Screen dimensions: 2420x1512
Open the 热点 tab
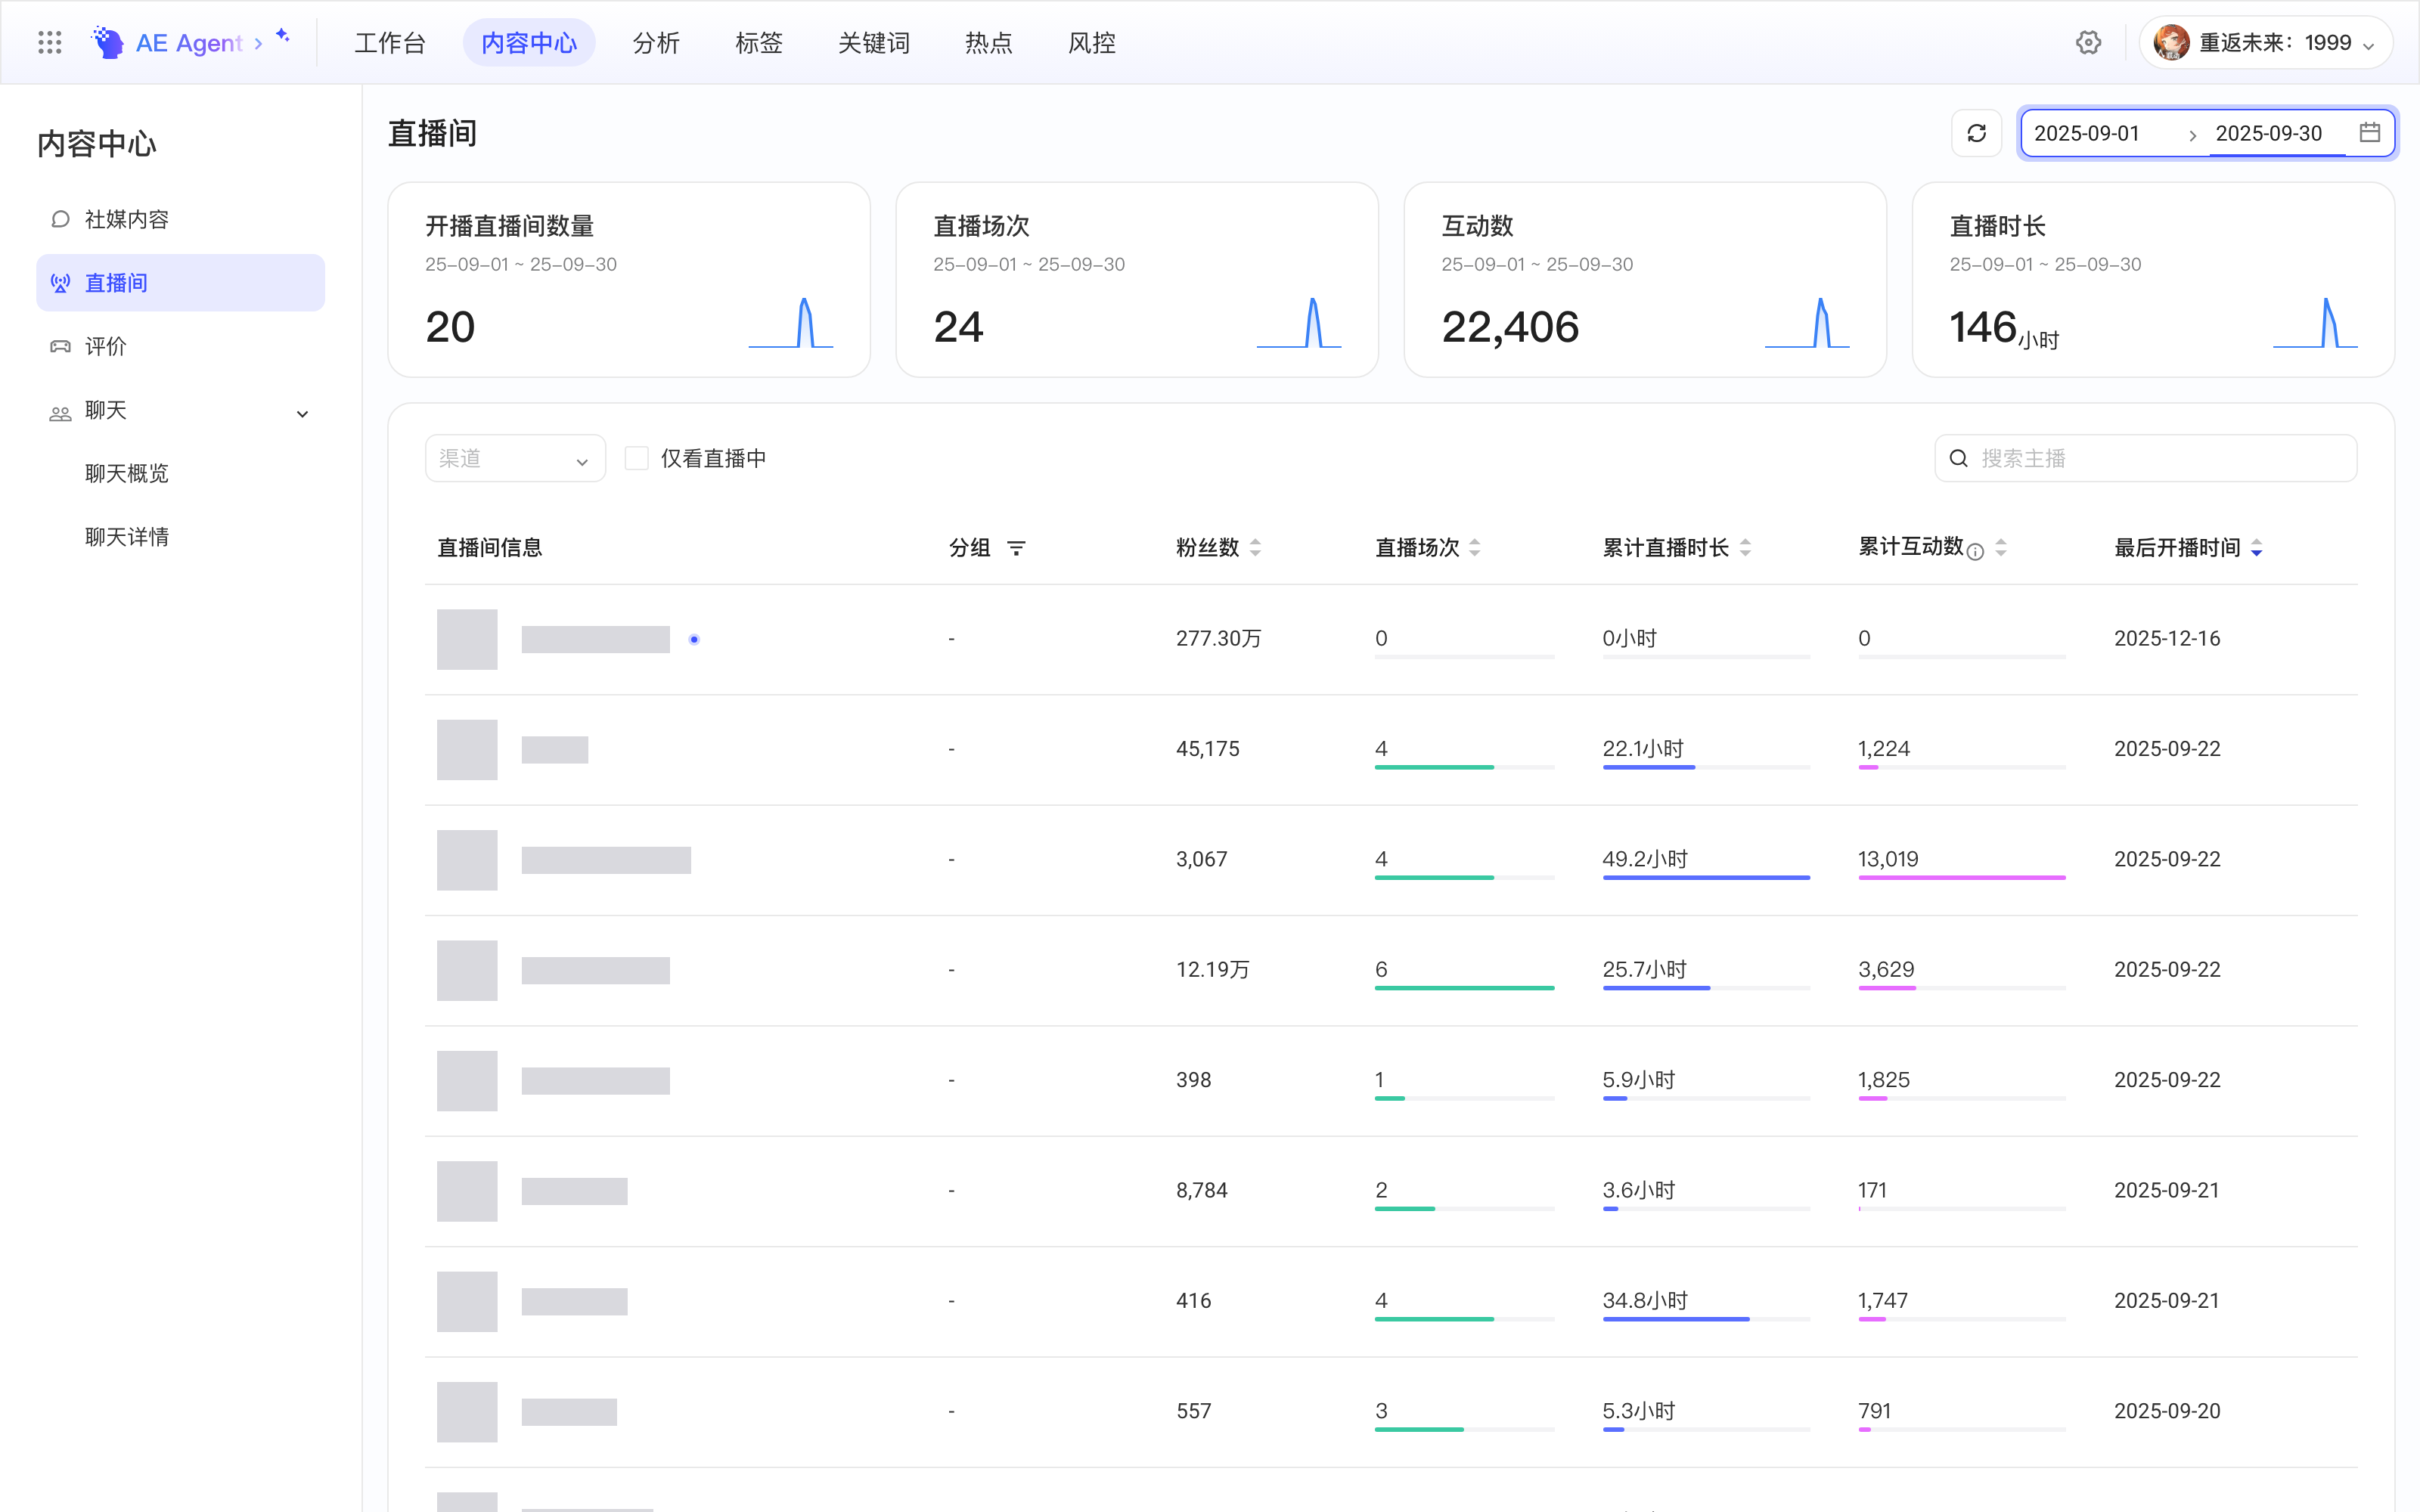pos(988,42)
